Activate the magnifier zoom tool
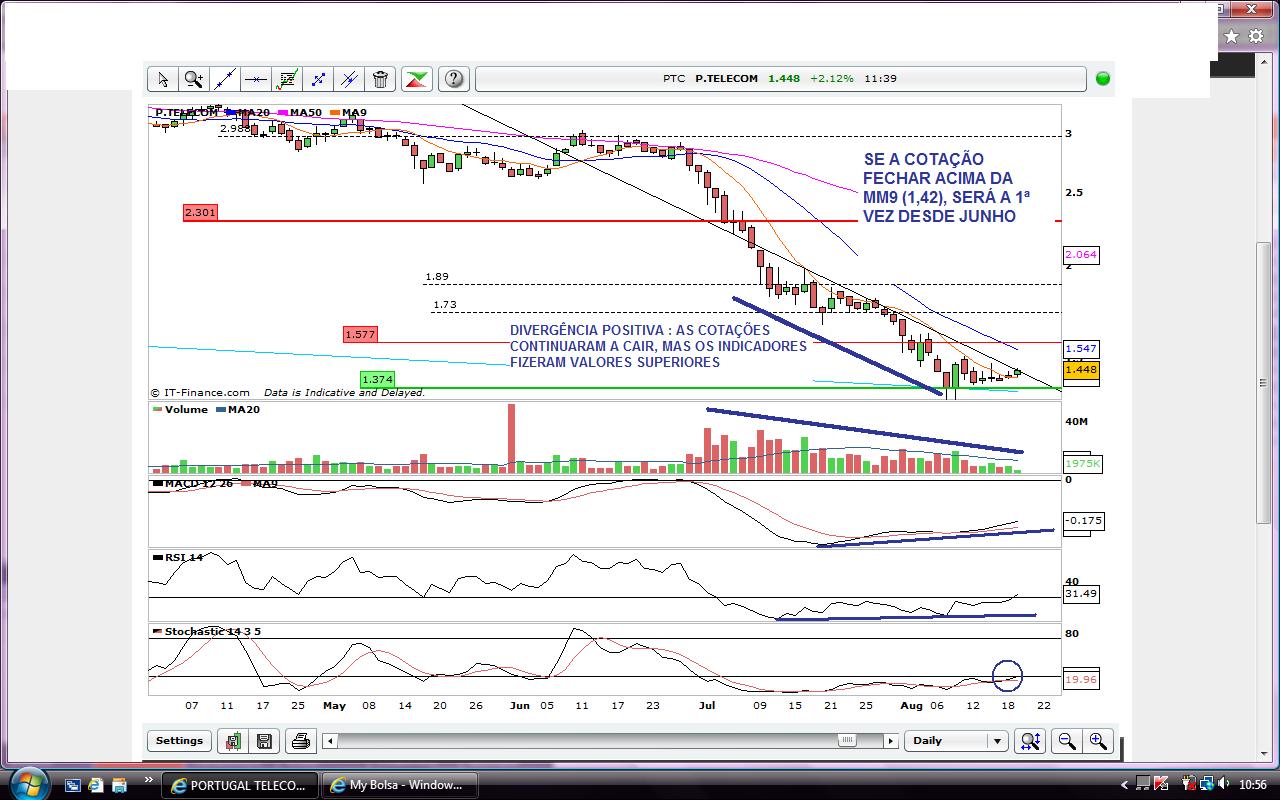 193,79
